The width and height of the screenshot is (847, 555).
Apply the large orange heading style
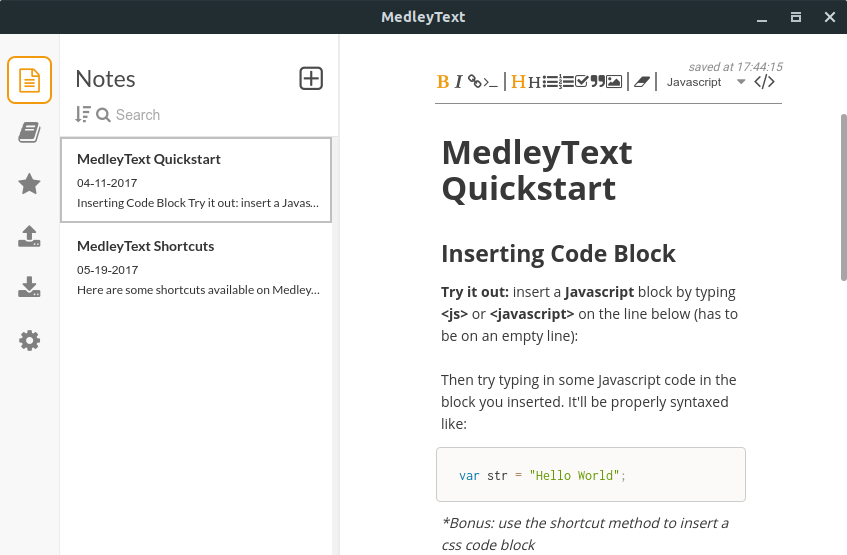tap(518, 82)
